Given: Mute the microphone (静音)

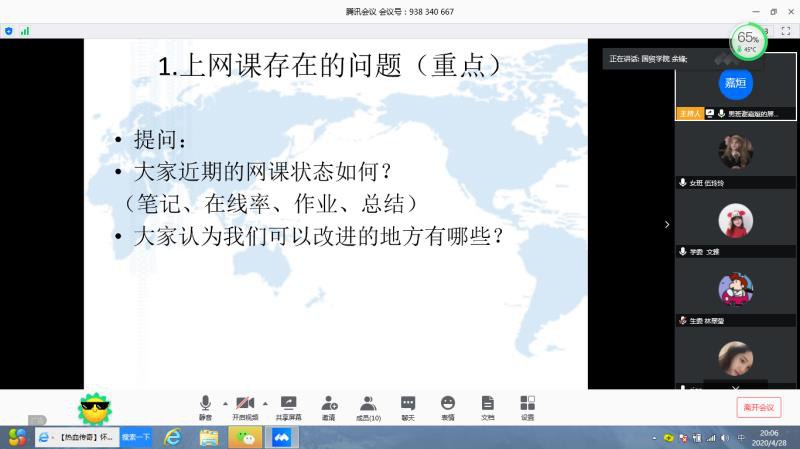Looking at the screenshot, I should (x=205, y=407).
